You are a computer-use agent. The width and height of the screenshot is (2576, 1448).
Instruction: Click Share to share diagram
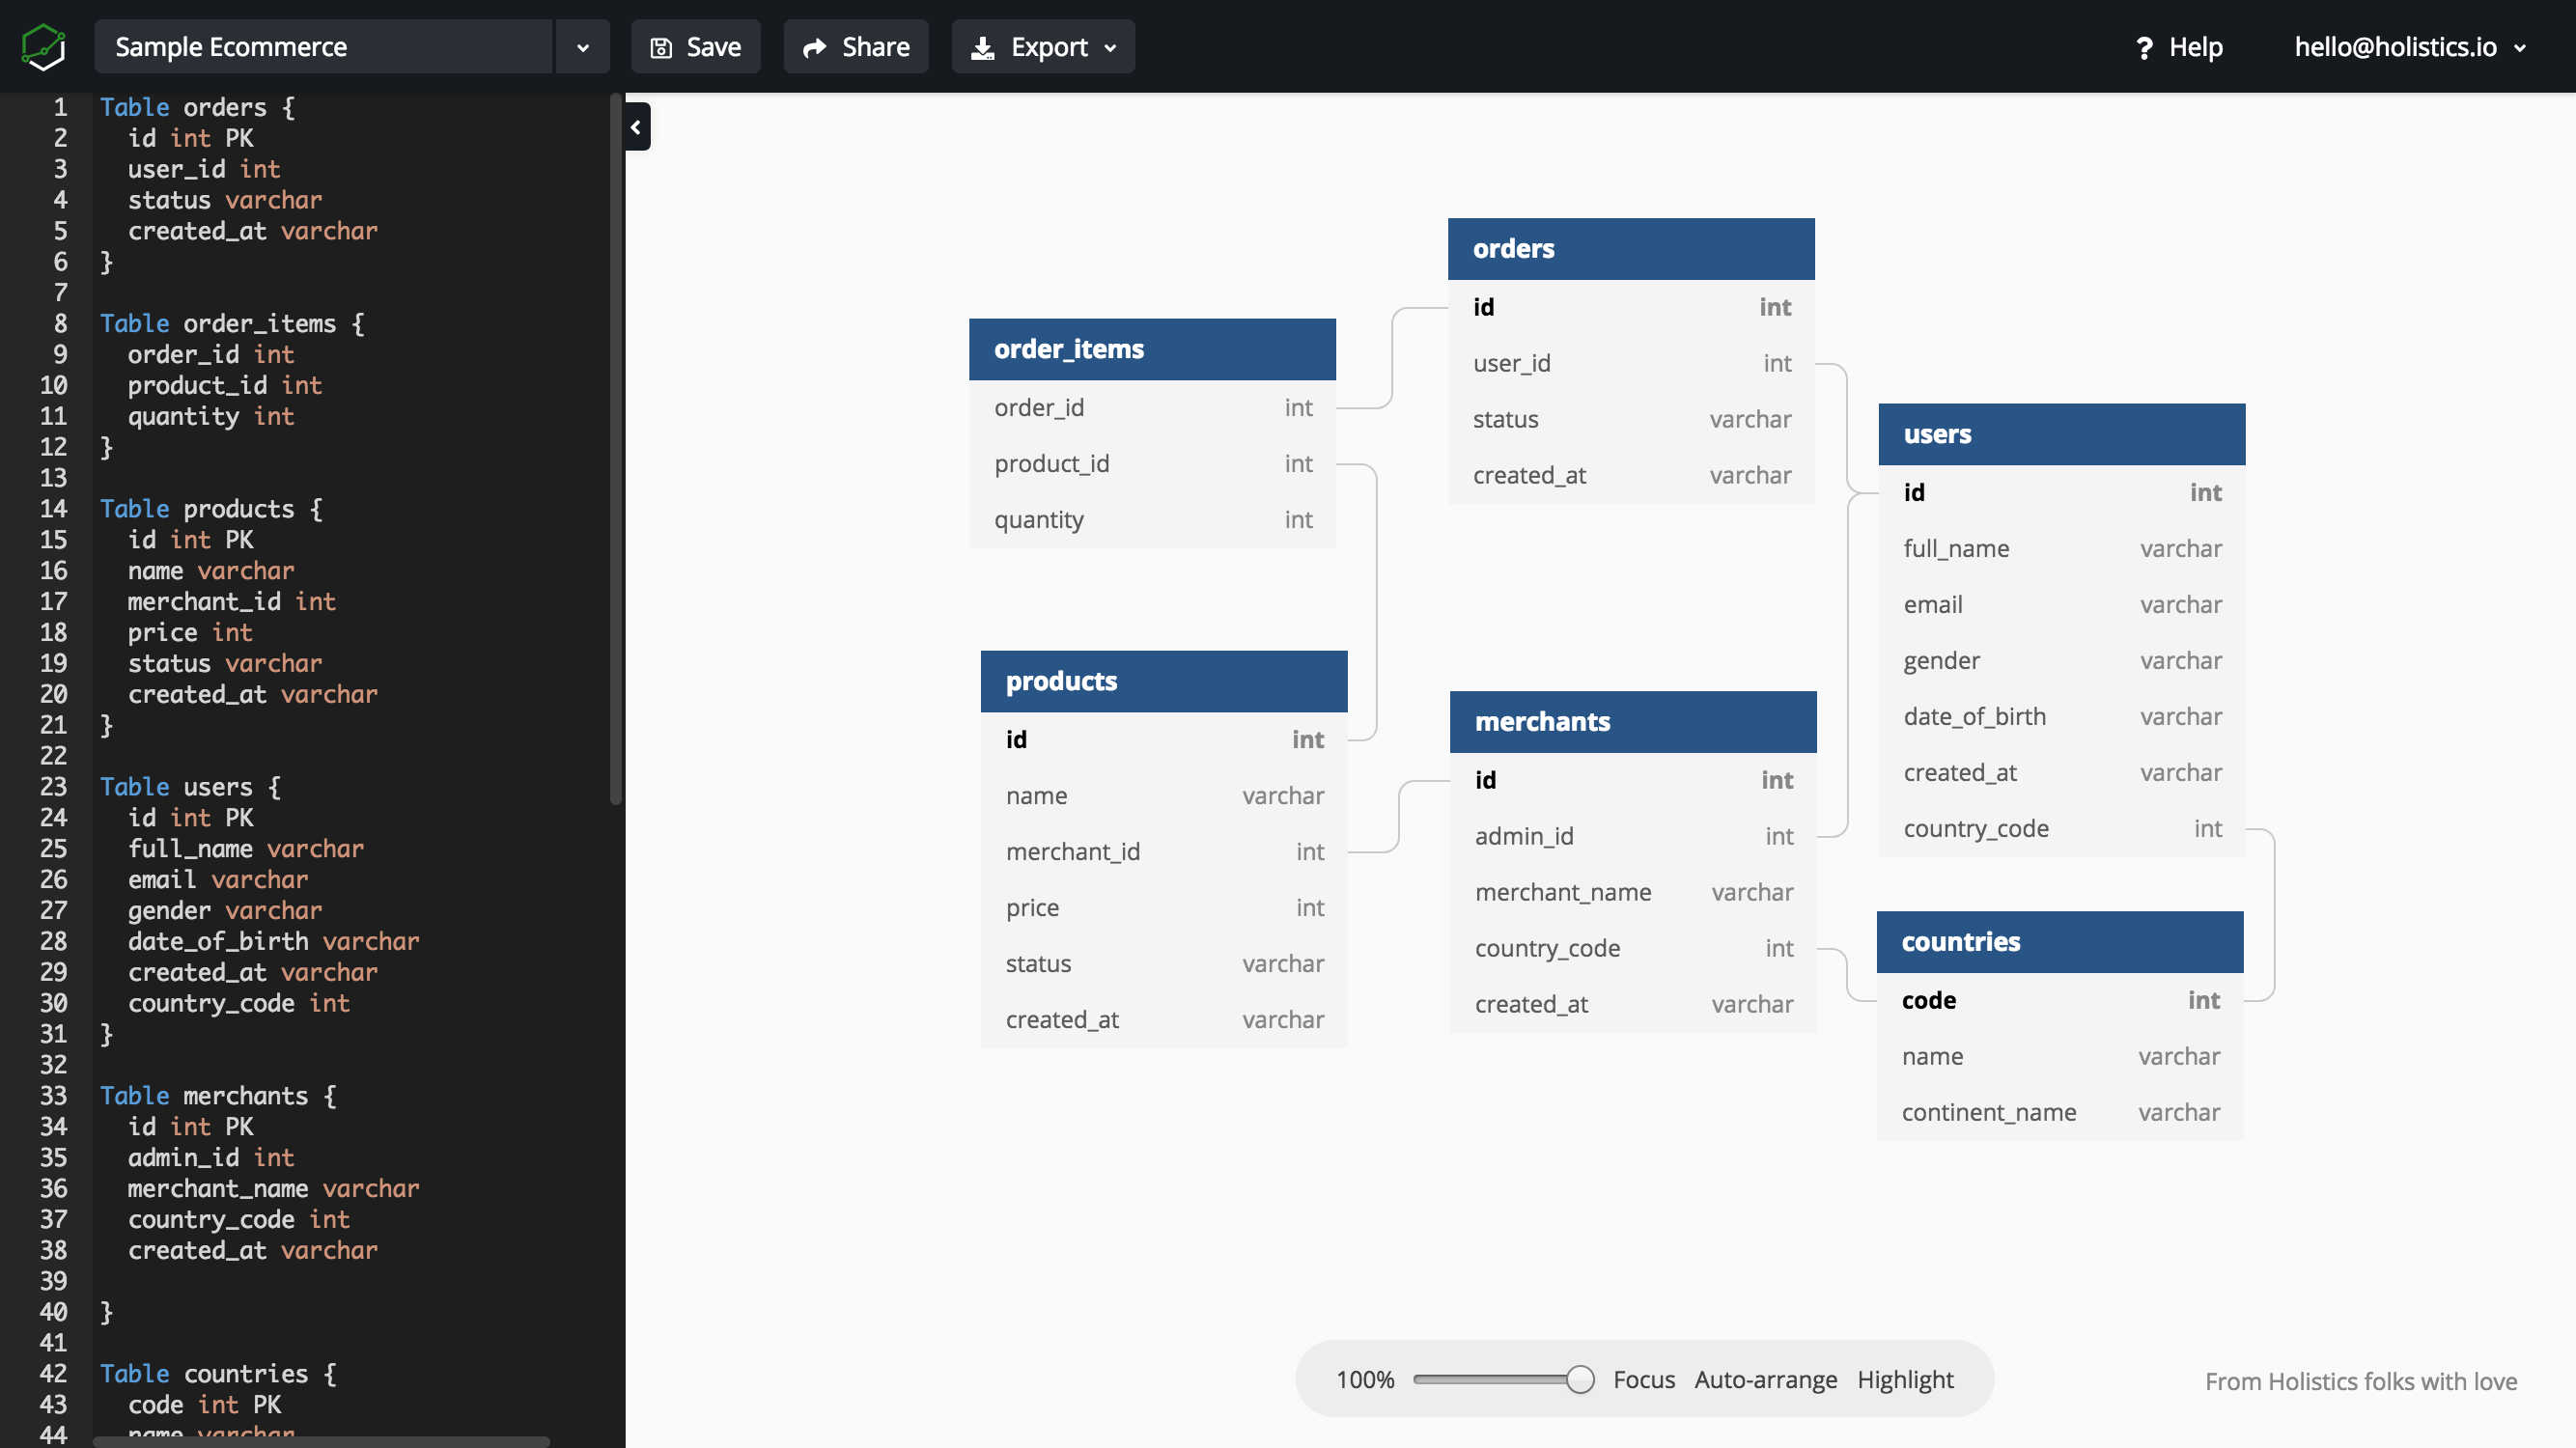point(854,46)
